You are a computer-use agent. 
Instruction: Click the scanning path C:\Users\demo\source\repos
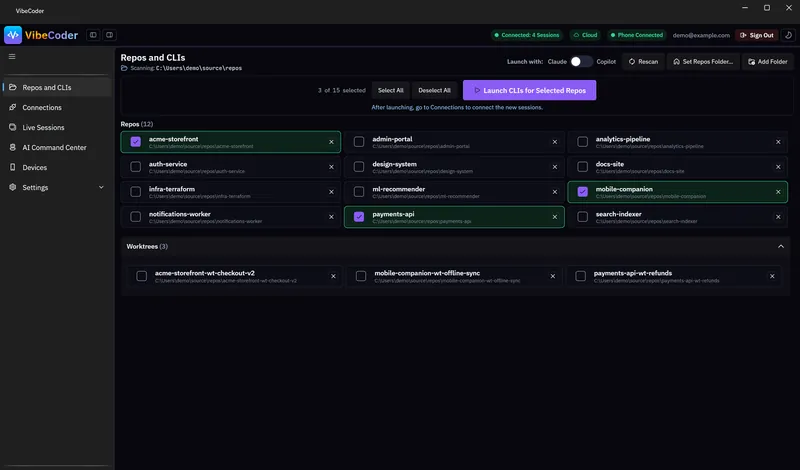pyautogui.click(x=199, y=68)
